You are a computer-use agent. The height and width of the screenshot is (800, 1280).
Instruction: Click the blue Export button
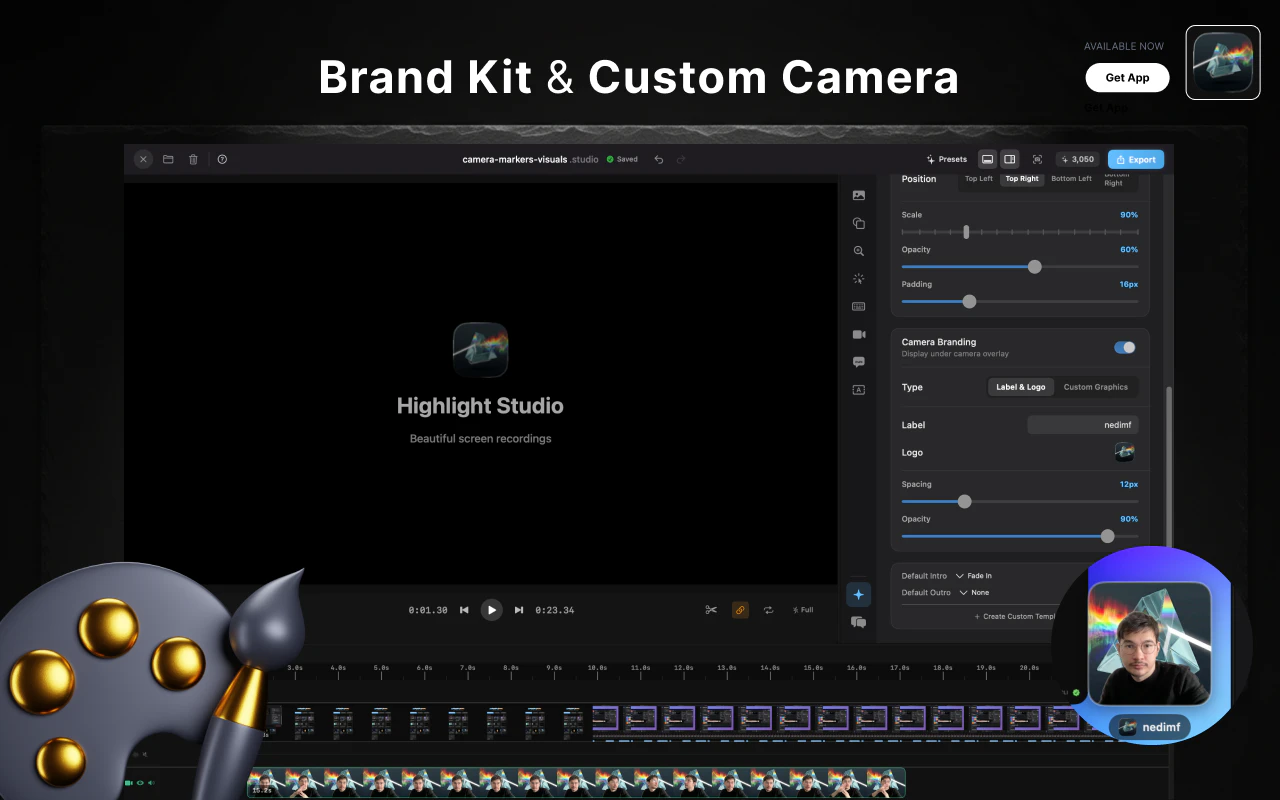[1135, 159]
